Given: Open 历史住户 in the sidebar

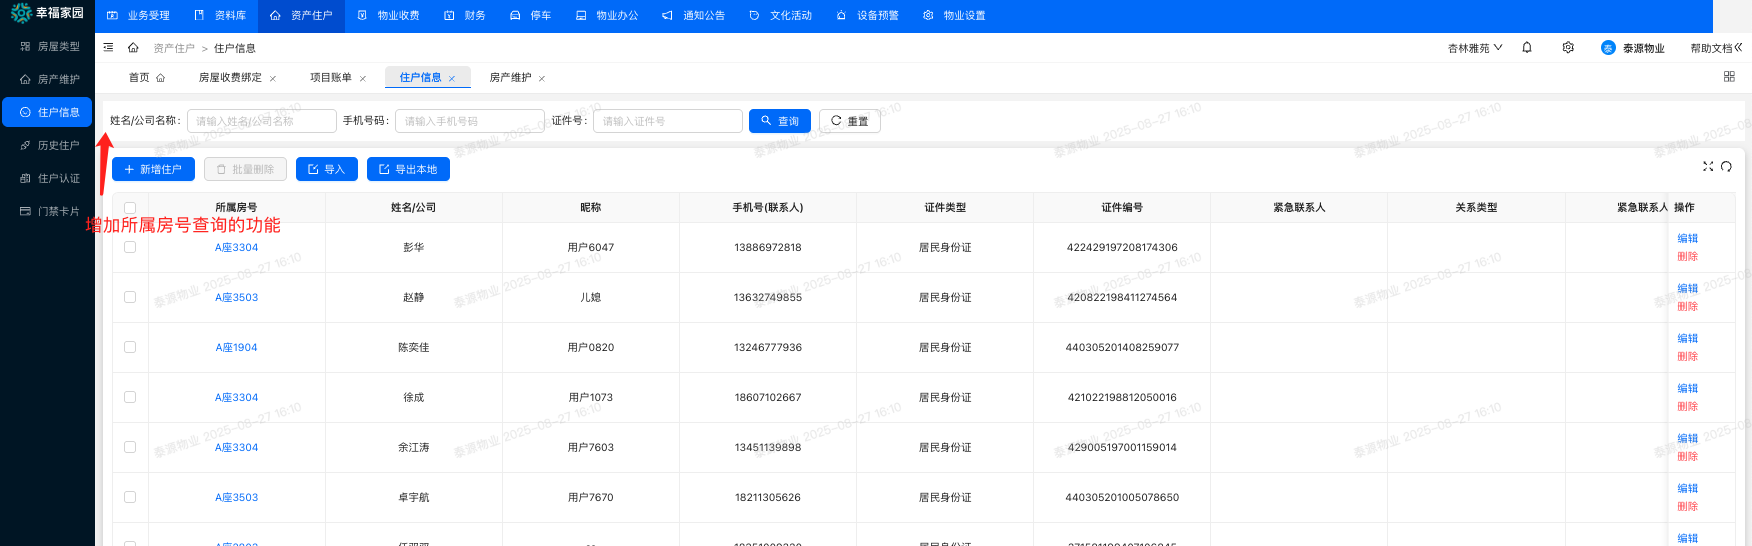Looking at the screenshot, I should (58, 145).
